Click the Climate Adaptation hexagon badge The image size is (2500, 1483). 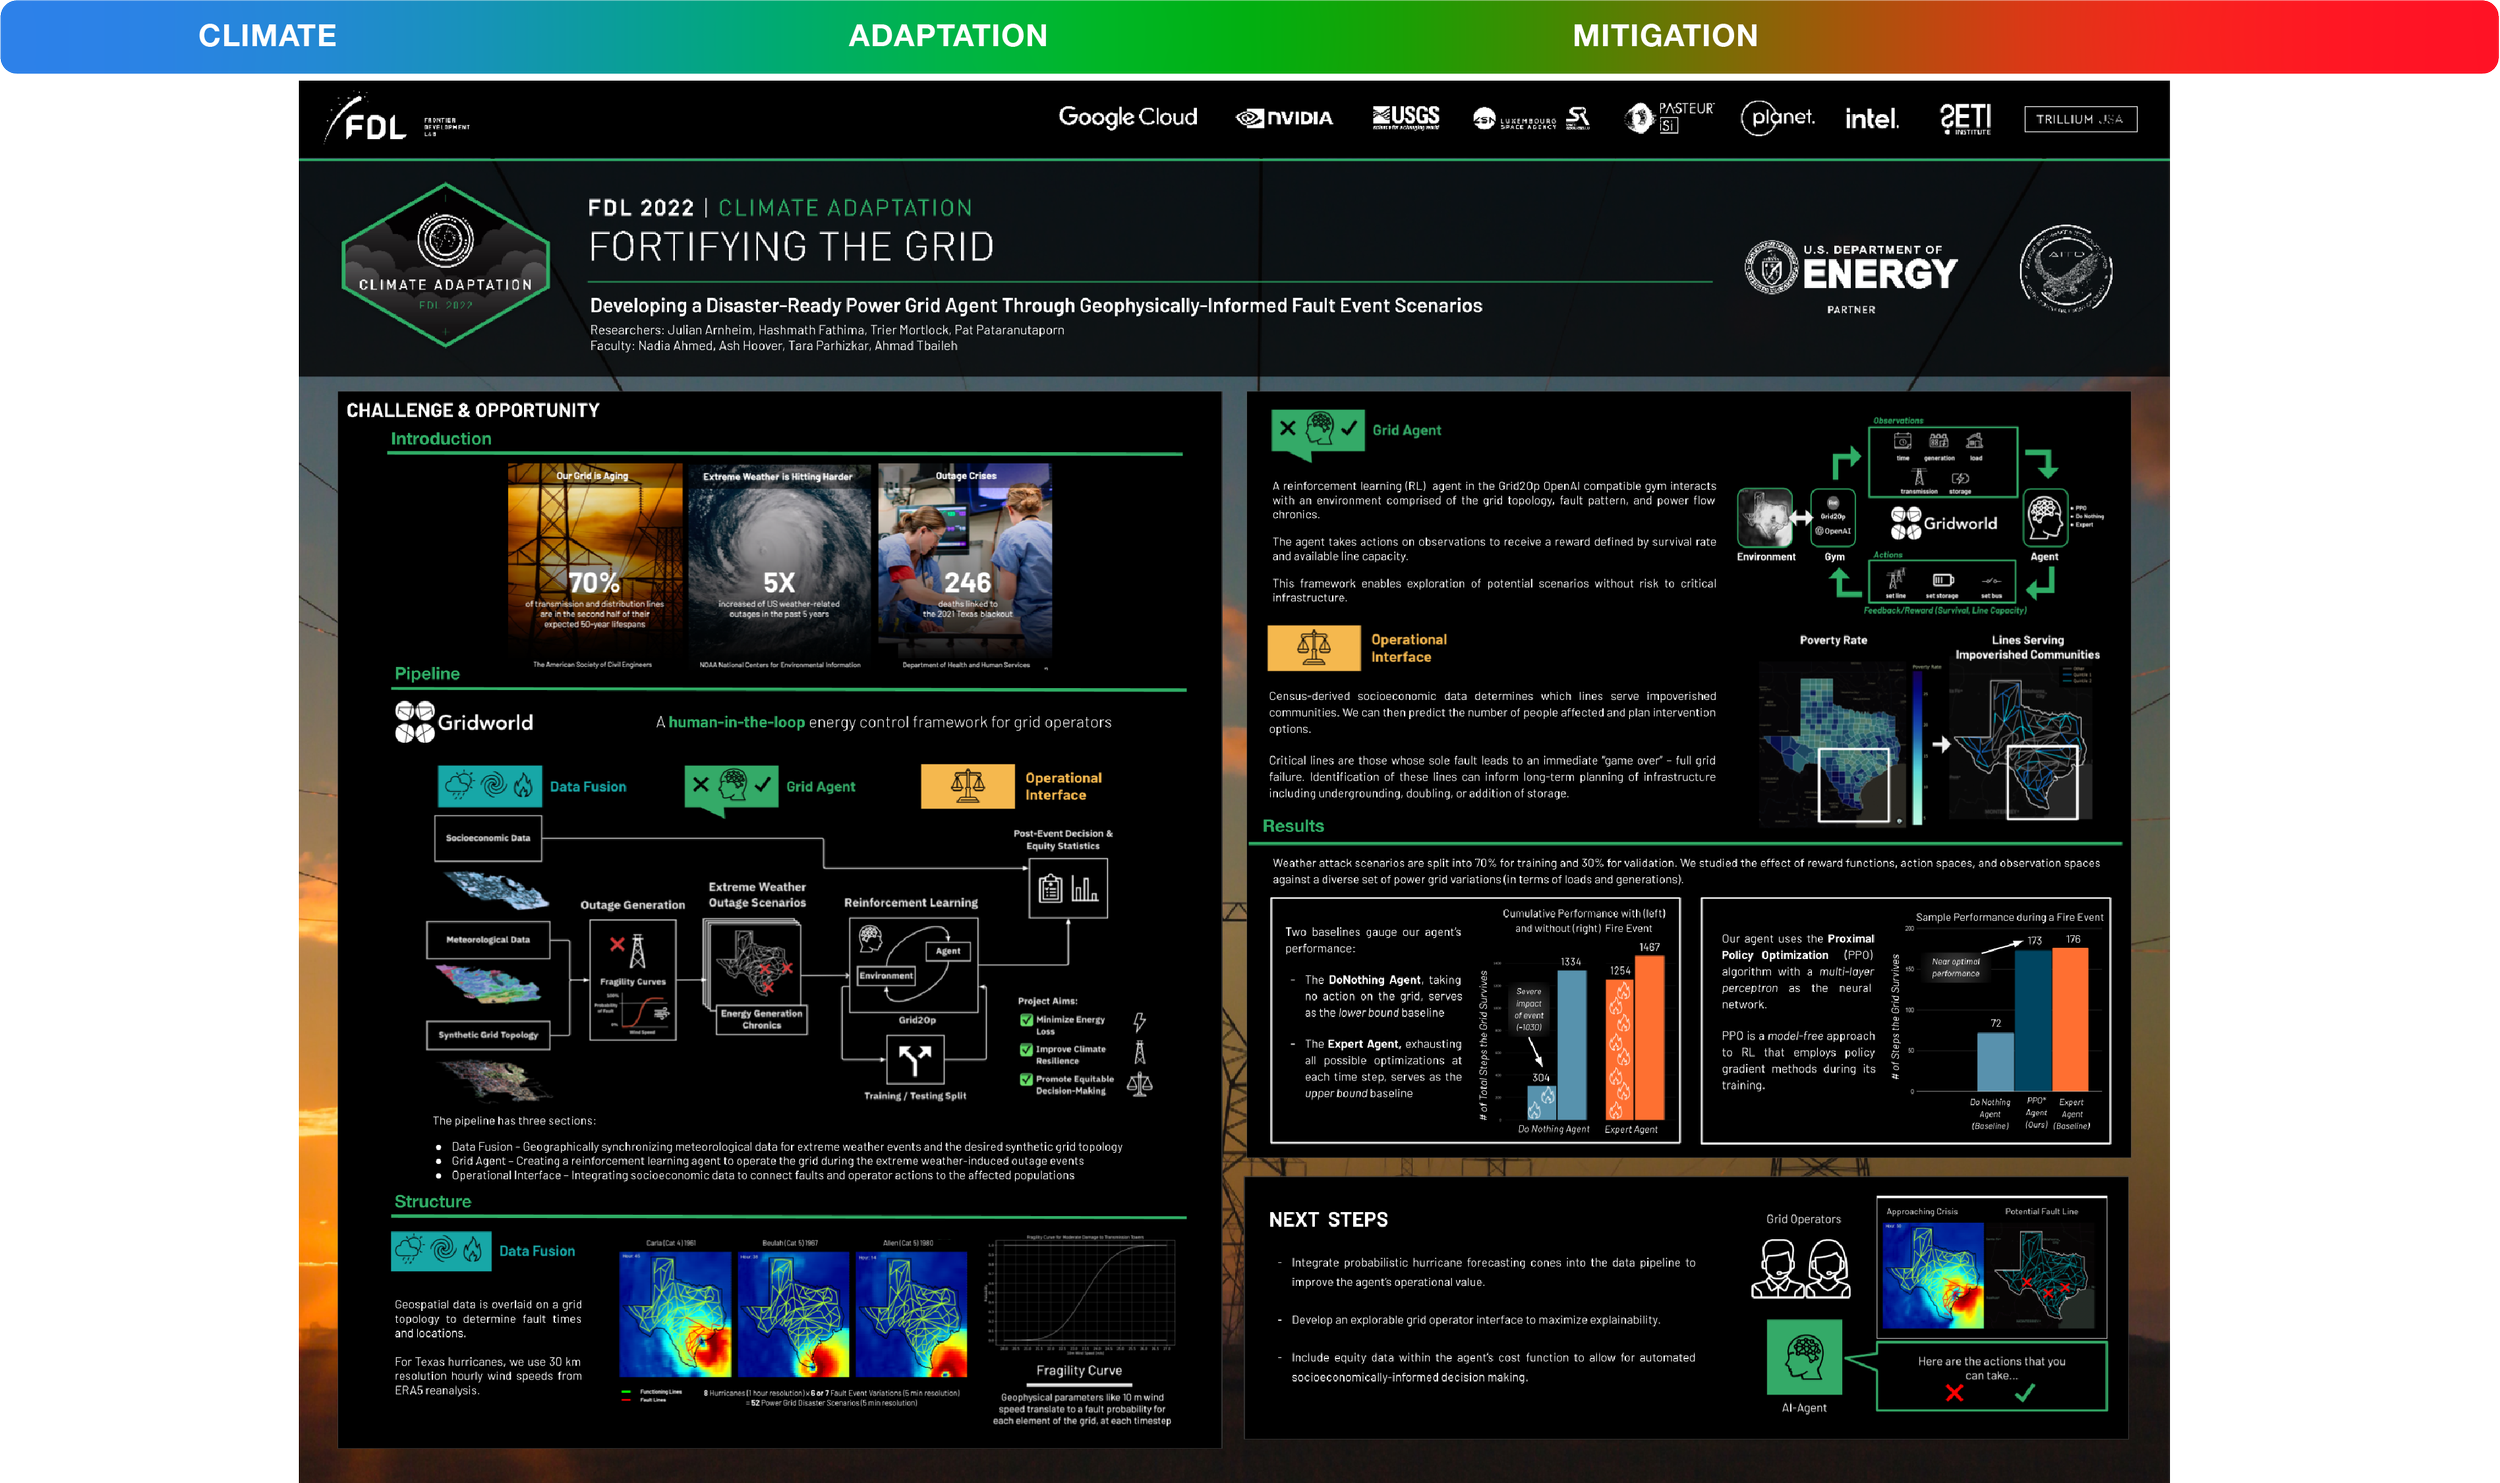(x=446, y=265)
